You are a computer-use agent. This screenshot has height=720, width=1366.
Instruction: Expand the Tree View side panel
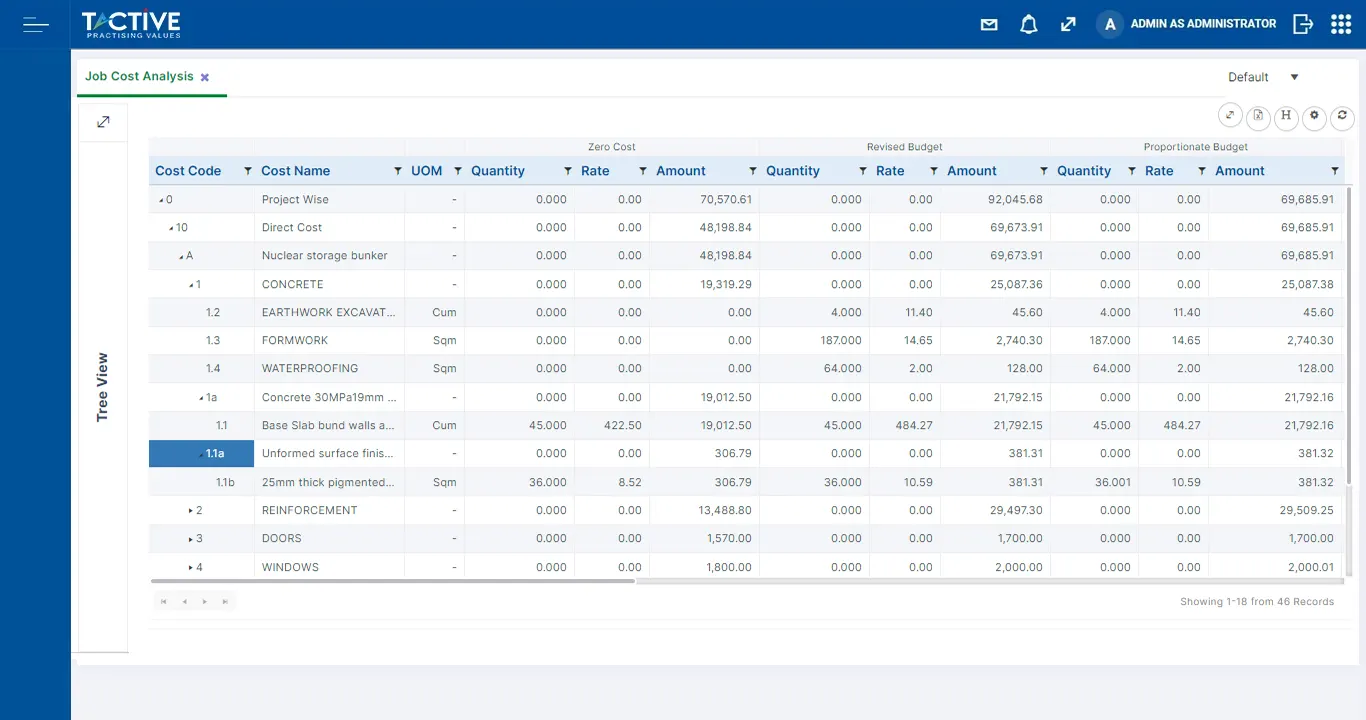103,122
